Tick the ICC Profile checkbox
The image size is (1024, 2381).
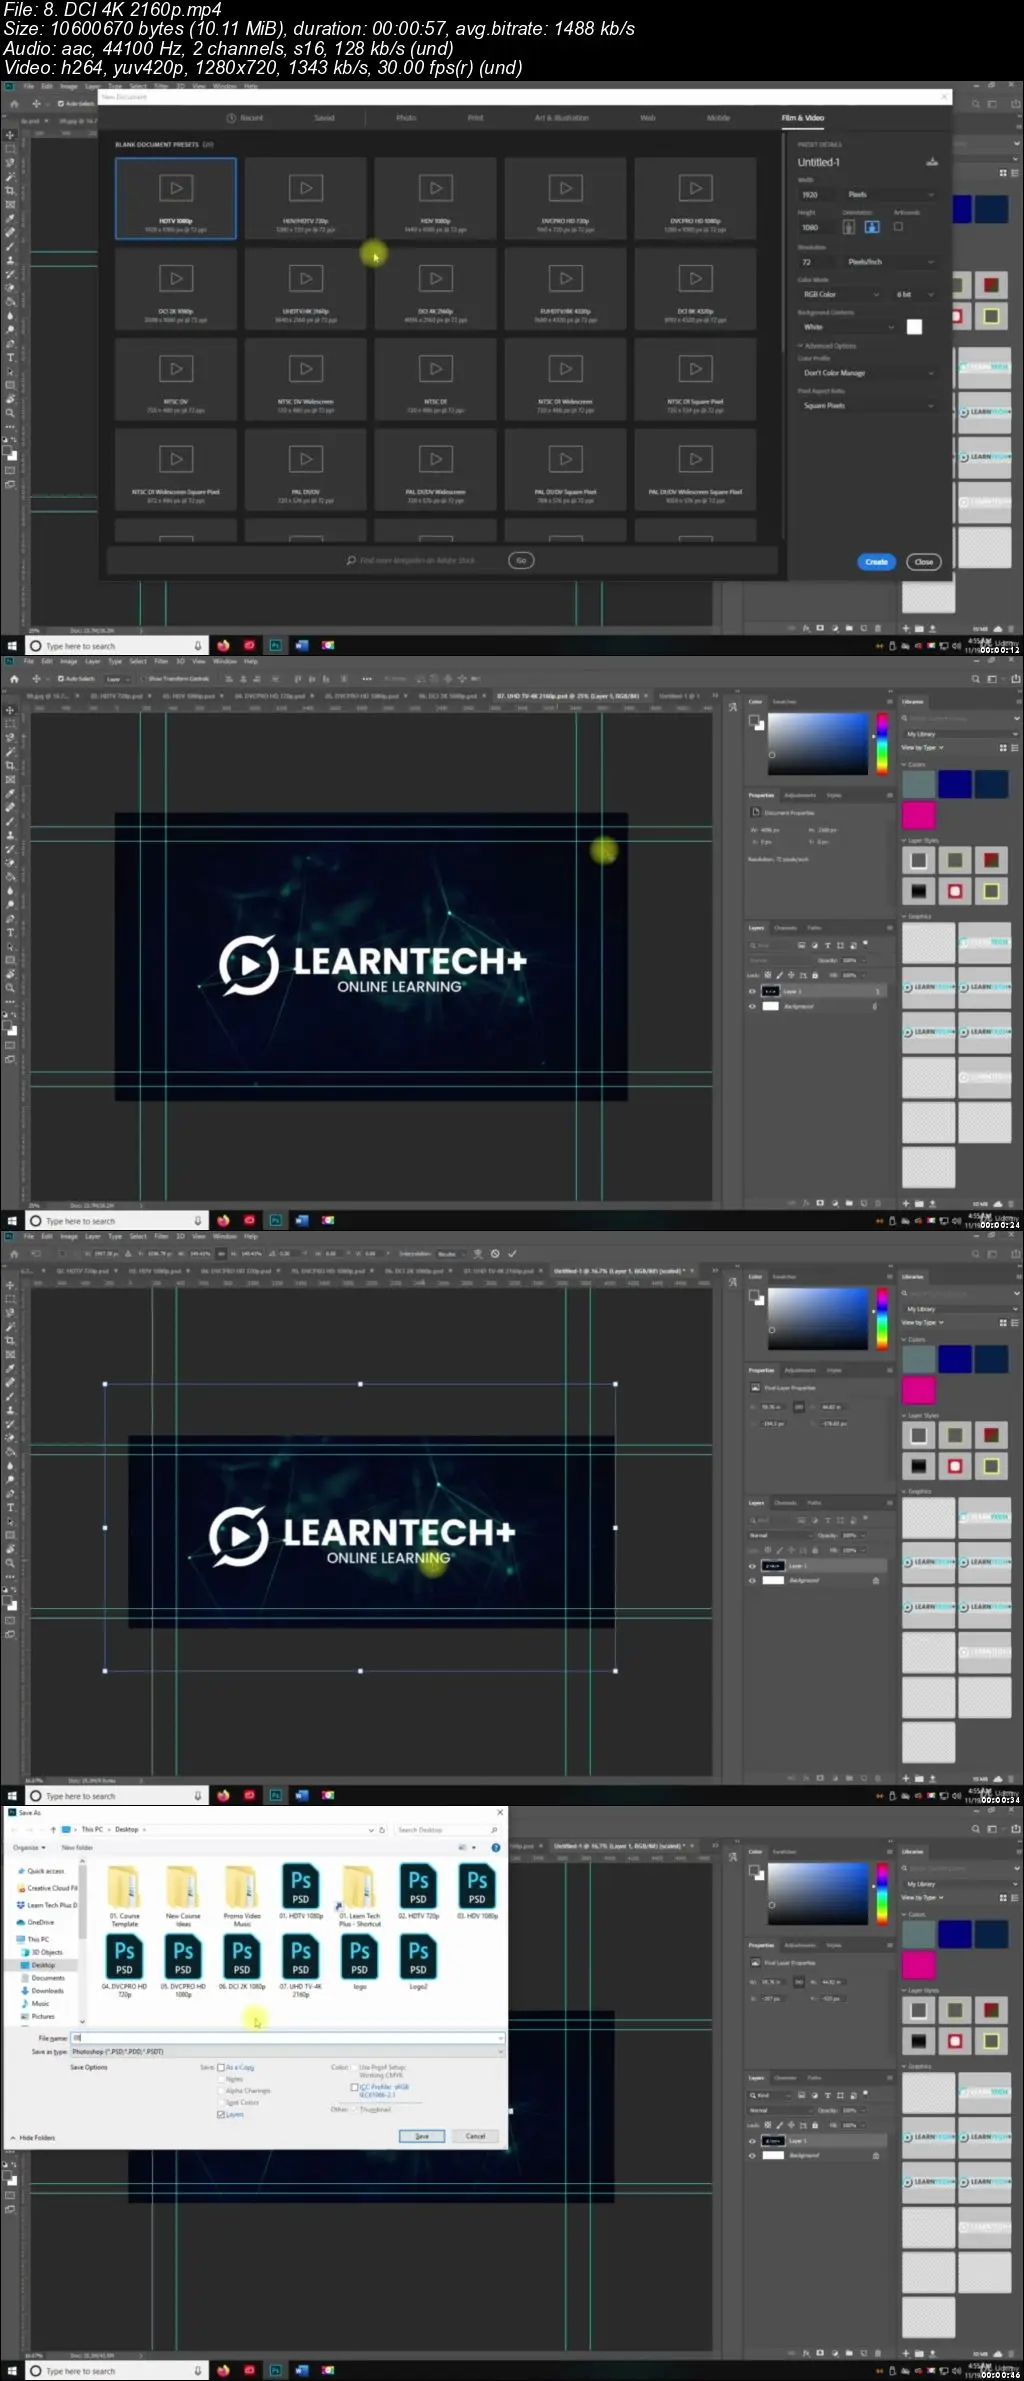[x=354, y=2087]
